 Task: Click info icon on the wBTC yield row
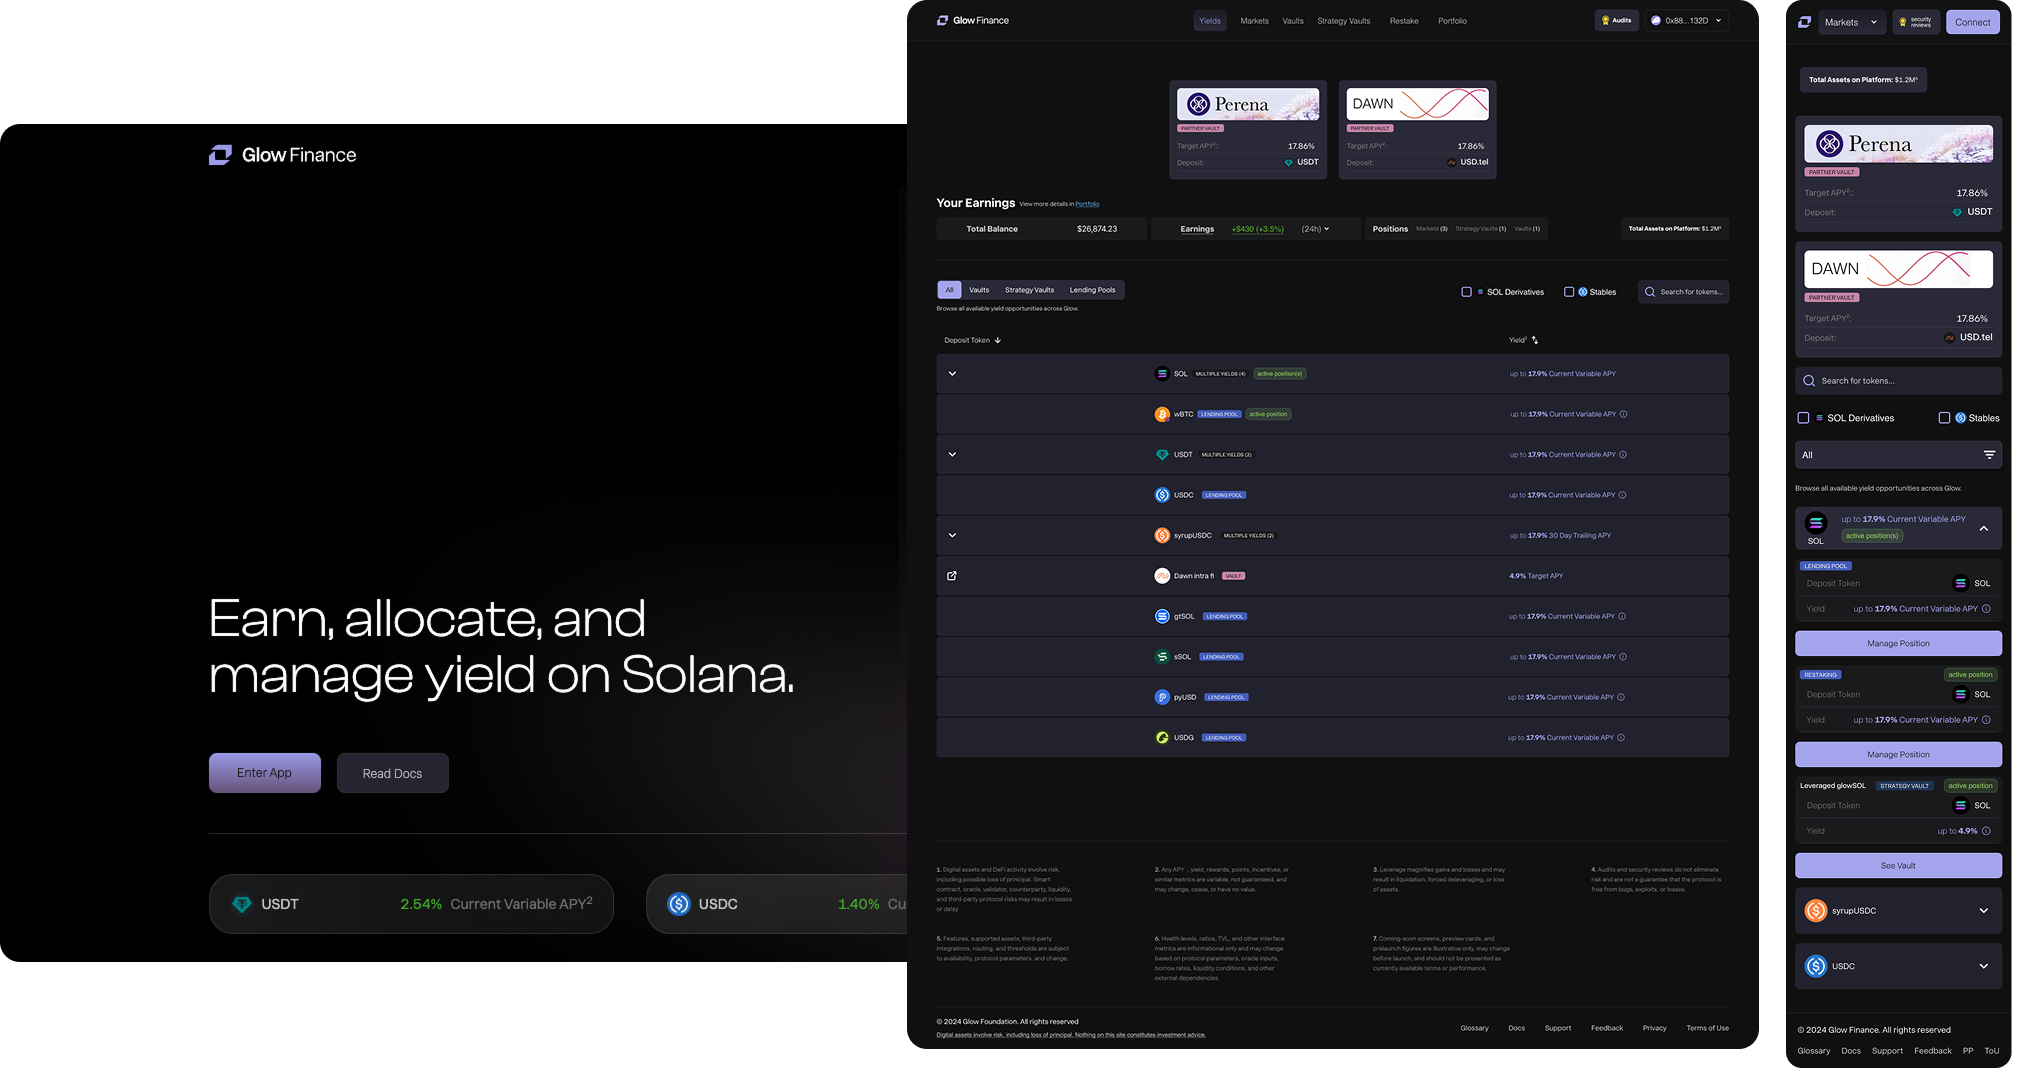click(x=1623, y=414)
